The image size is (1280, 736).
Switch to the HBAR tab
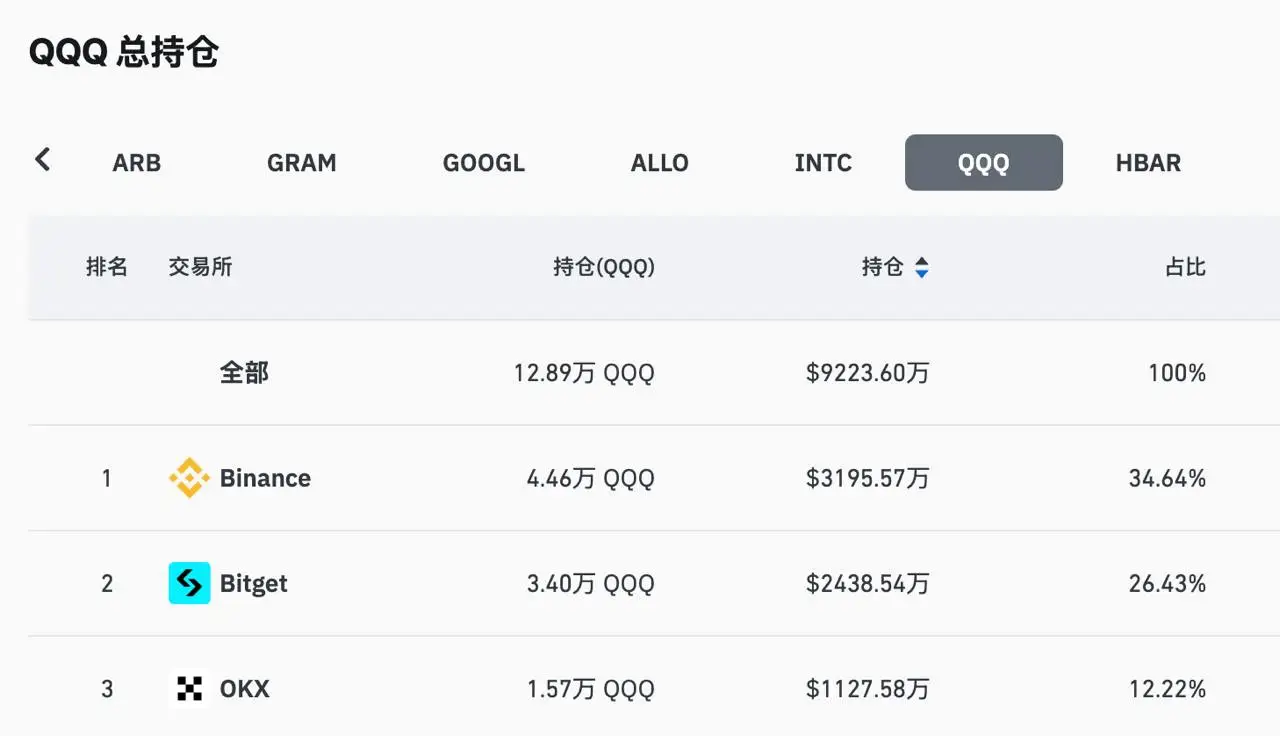[x=1148, y=163]
